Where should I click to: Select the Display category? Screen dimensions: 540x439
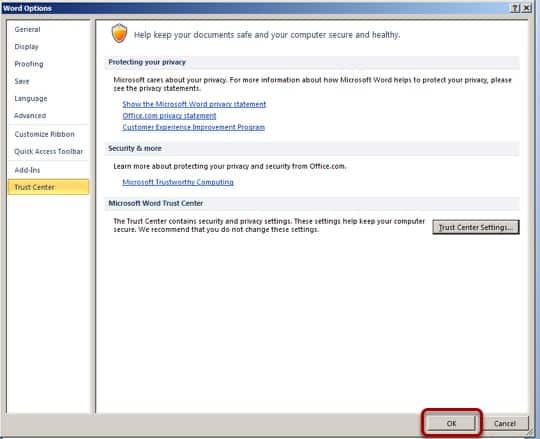(x=48, y=47)
